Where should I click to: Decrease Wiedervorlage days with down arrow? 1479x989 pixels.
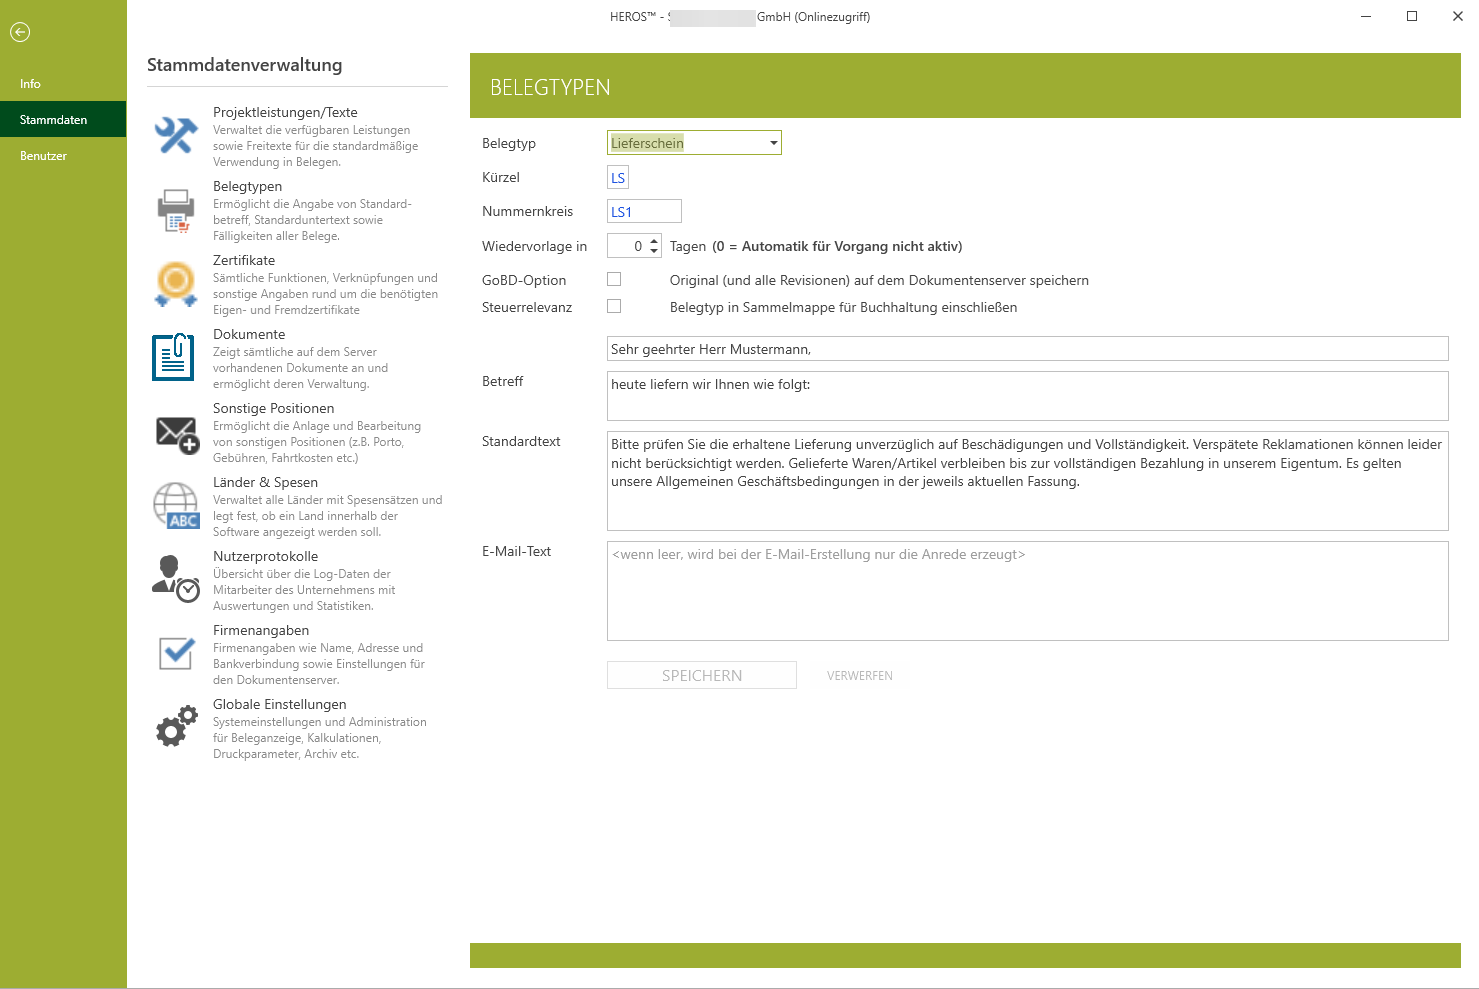654,251
